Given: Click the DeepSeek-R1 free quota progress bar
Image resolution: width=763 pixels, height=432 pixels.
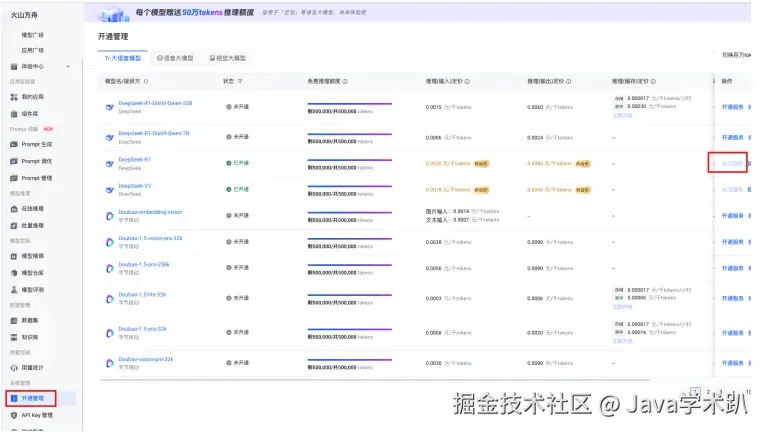Looking at the screenshot, I should click(349, 160).
